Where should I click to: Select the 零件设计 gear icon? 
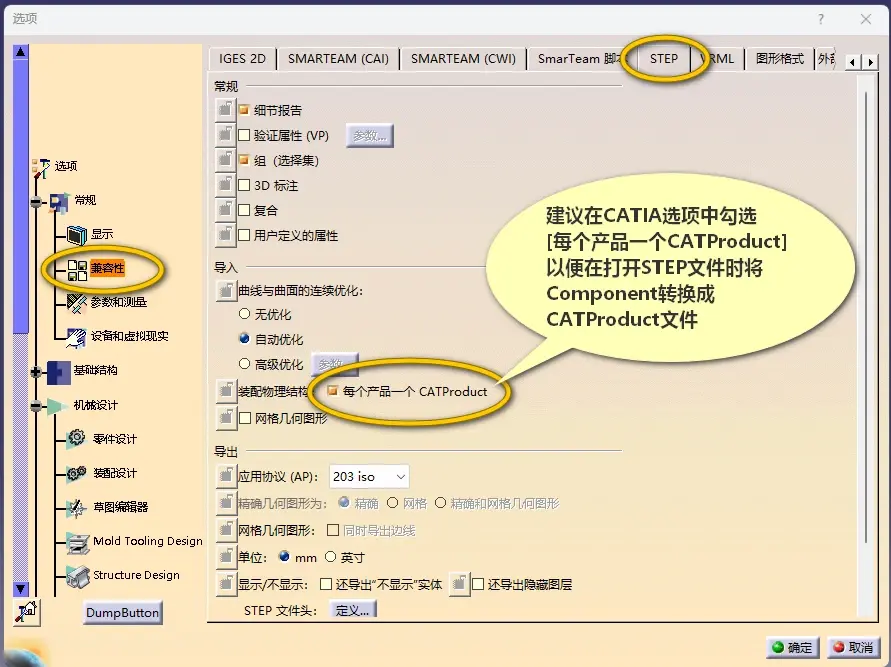[77, 439]
